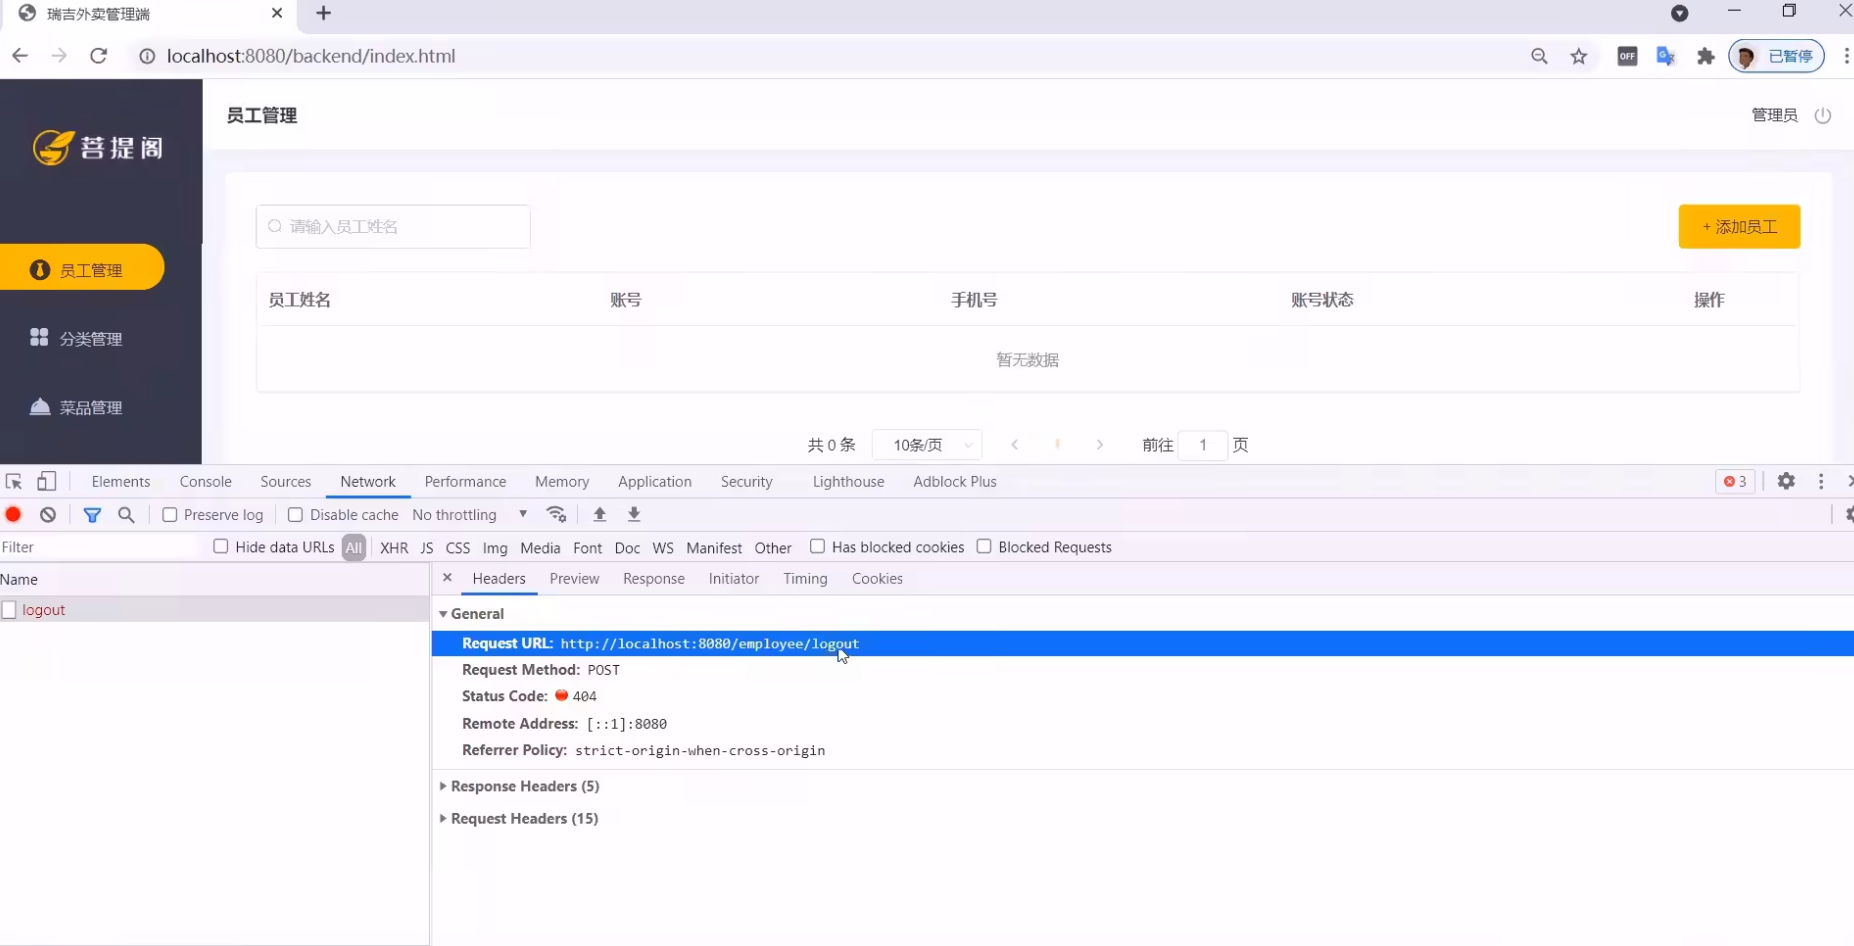Go to next page with right chevron
The image size is (1854, 946).
(1100, 445)
